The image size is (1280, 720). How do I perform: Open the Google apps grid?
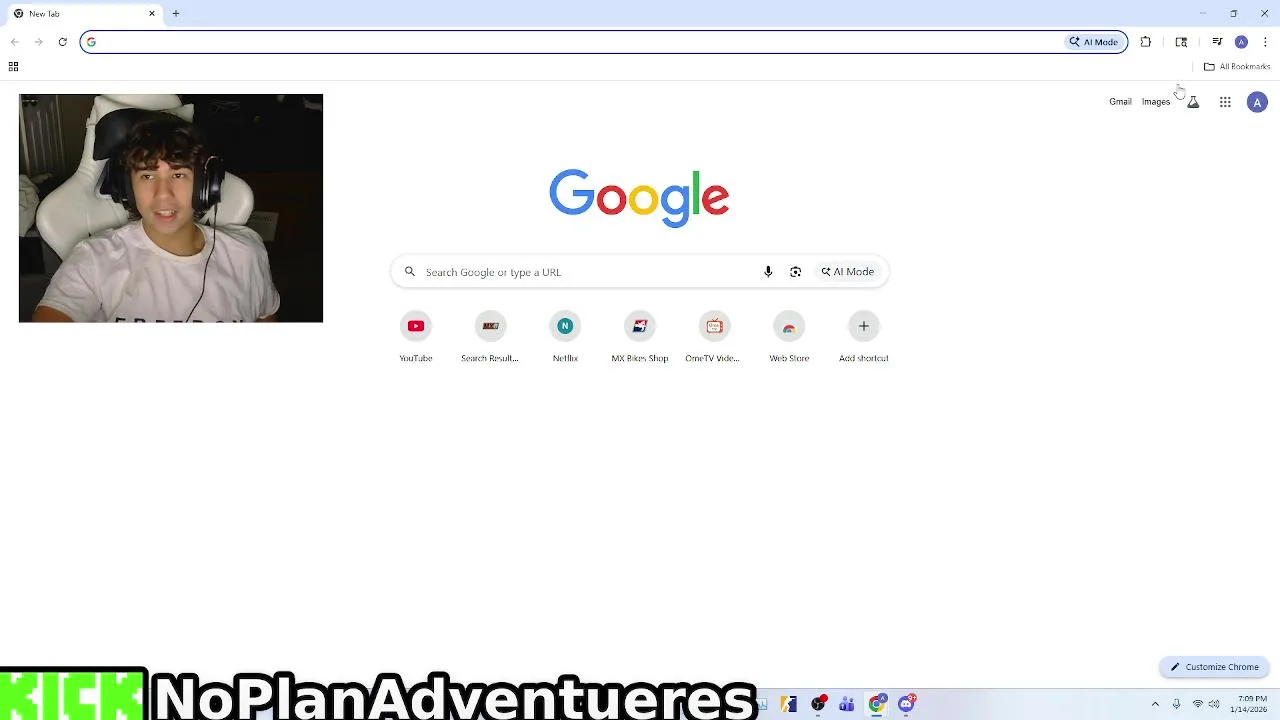coord(1225,102)
